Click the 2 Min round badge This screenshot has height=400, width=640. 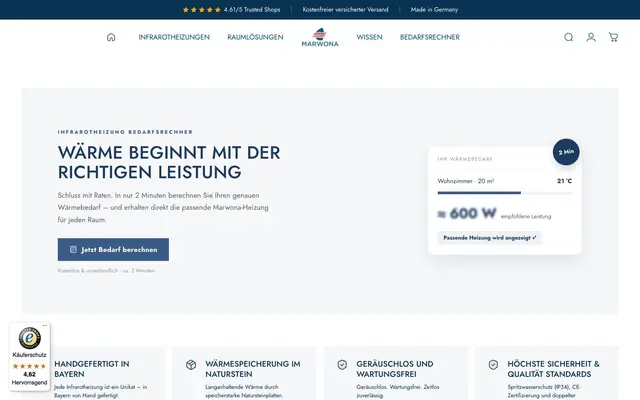click(566, 152)
